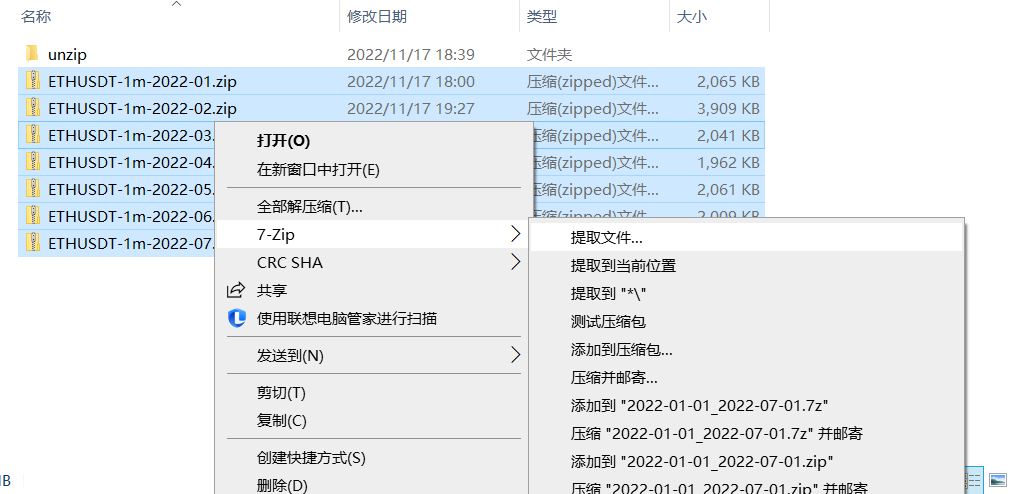Click 添加到 "2022-01-01_2022-07-01.7z" option

click(x=699, y=405)
